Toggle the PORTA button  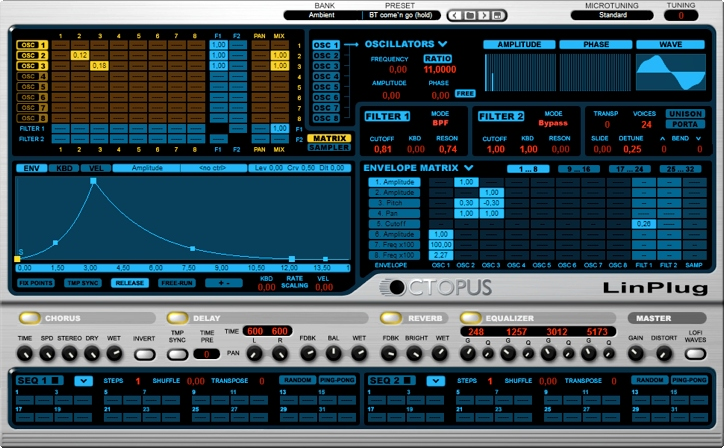click(685, 124)
